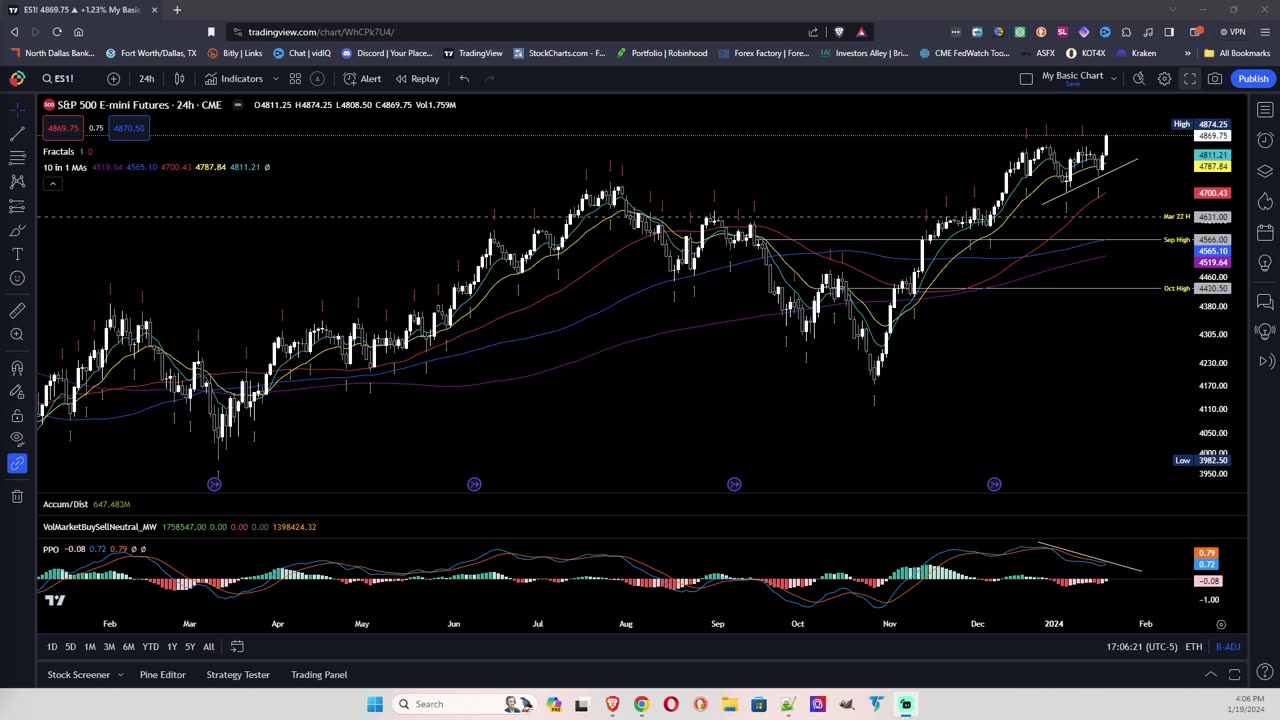Open the indicator templates grid
Screen dimensions: 1280x720
[295, 79]
